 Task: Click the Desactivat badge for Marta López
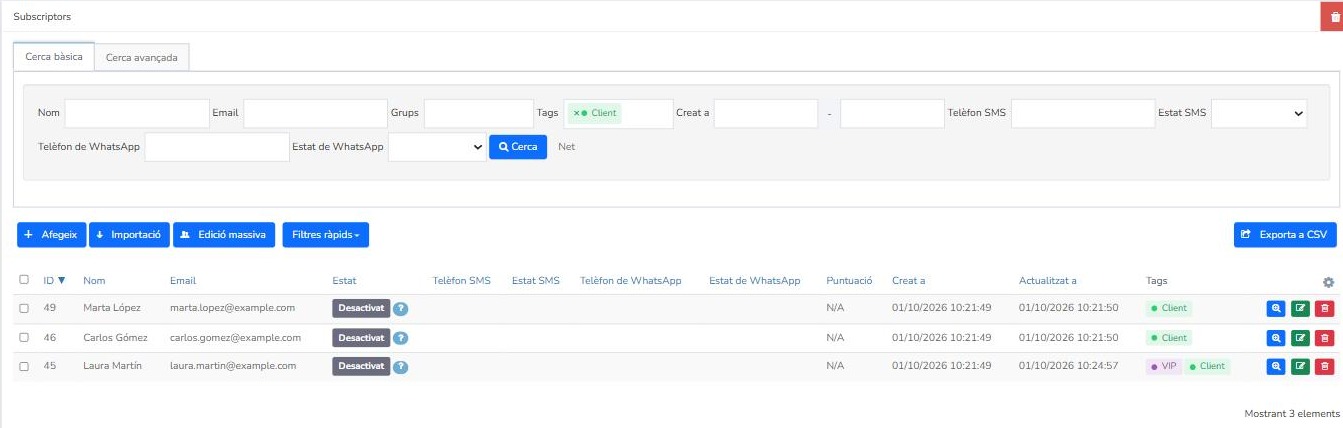click(x=361, y=309)
